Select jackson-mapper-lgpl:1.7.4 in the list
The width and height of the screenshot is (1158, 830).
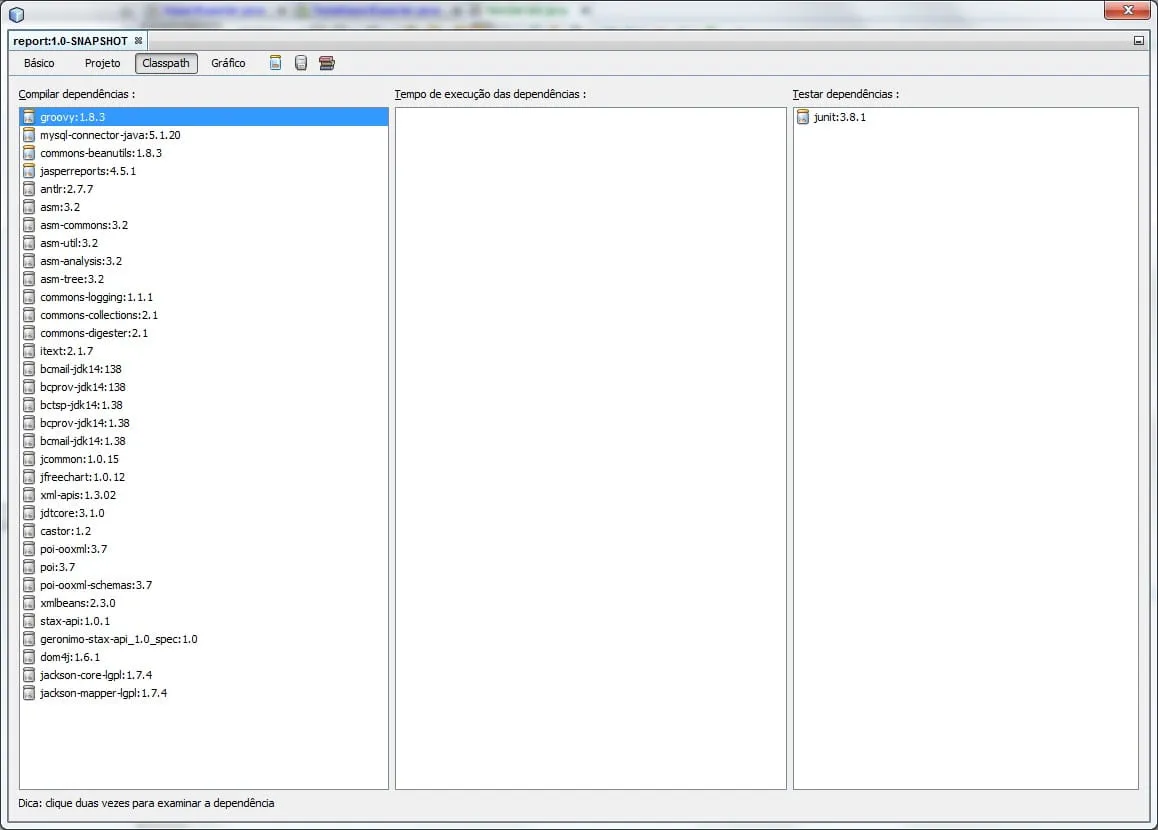[103, 693]
